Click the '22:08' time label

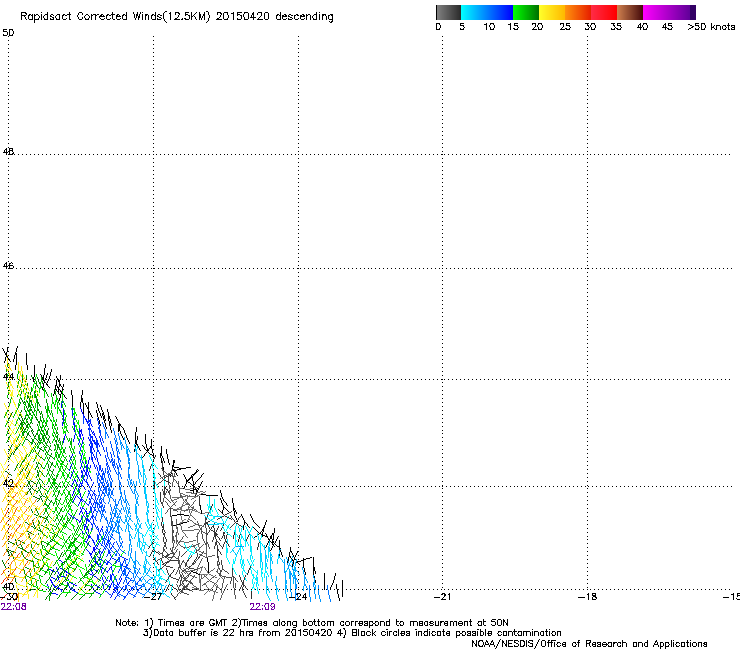tap(14, 607)
